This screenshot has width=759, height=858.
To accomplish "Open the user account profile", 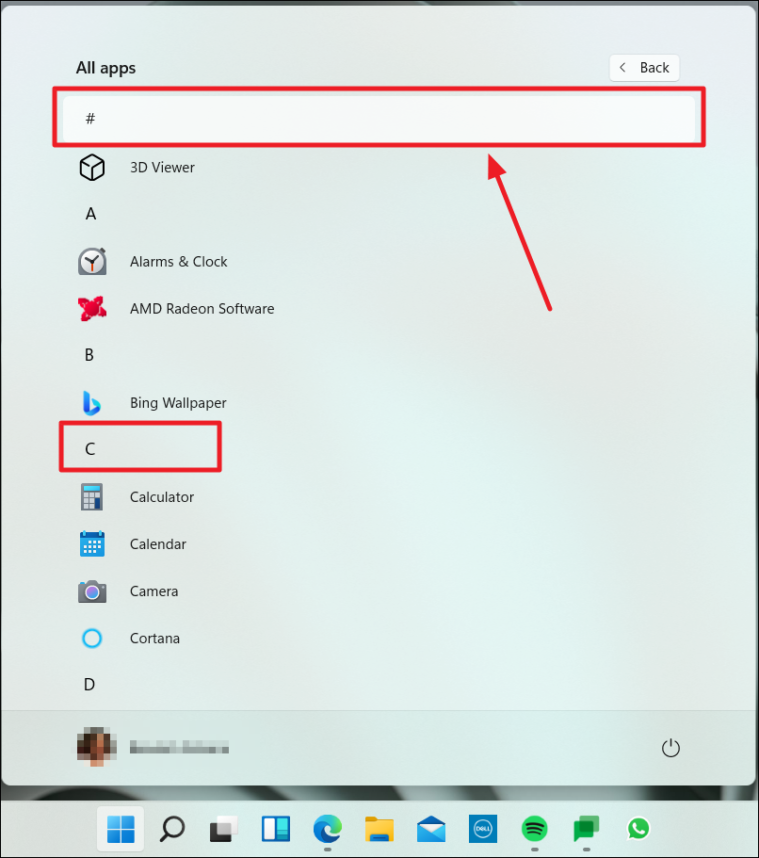I will (153, 747).
